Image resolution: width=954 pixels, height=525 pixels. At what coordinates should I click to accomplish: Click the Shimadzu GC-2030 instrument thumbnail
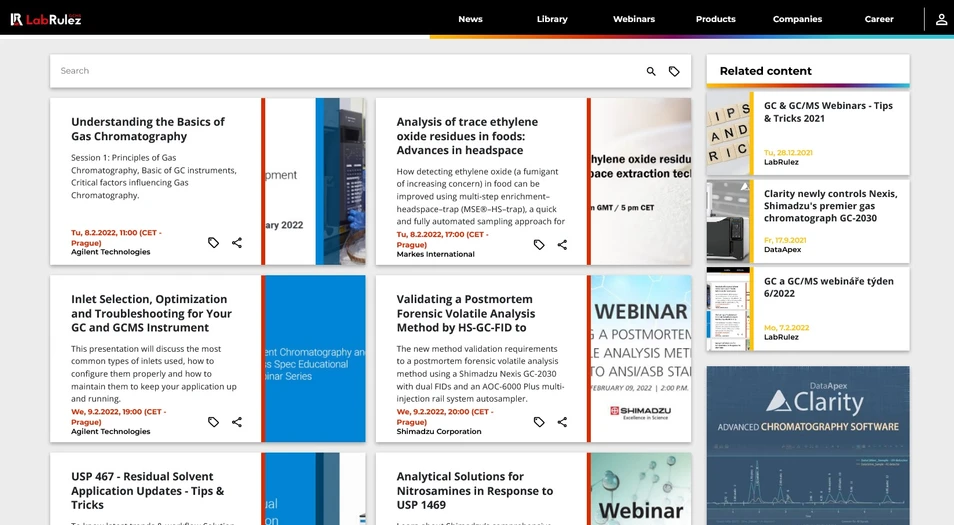pyautogui.click(x=728, y=221)
